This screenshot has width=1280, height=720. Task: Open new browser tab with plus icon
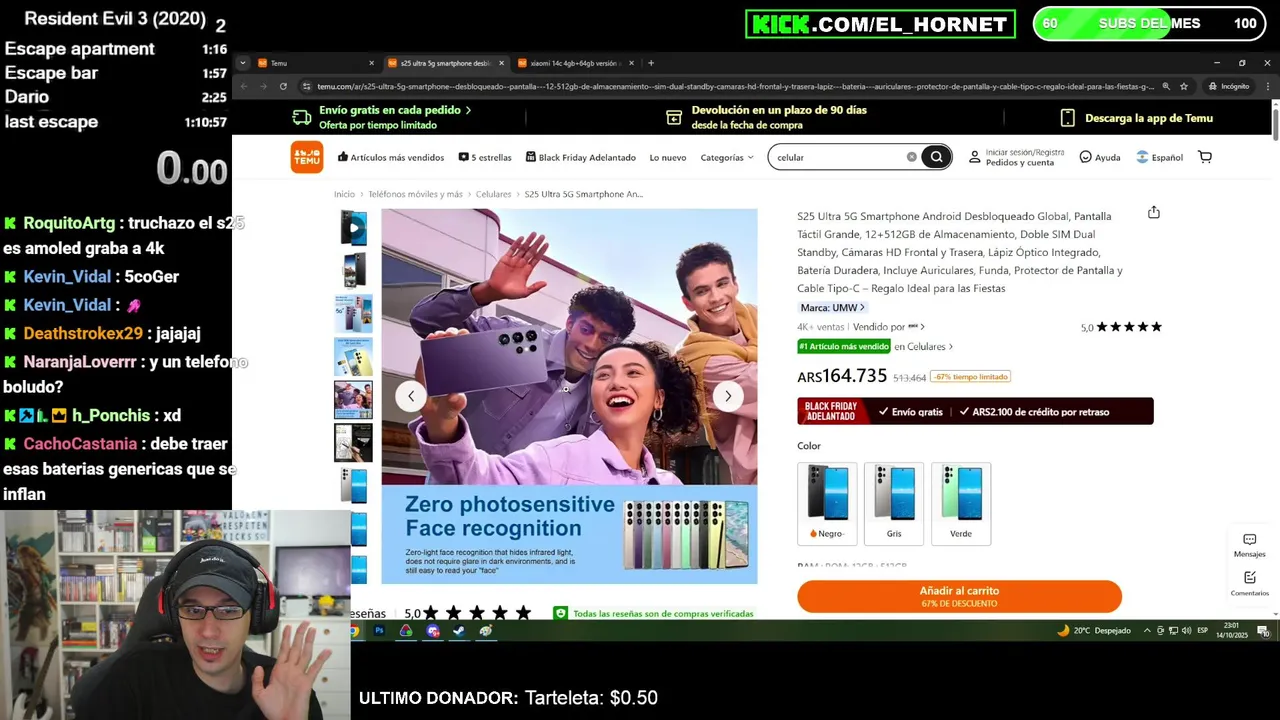[651, 63]
